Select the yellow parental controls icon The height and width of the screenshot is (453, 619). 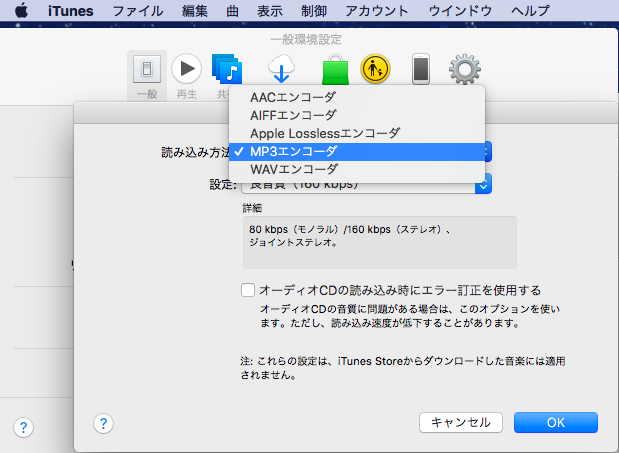(375, 69)
